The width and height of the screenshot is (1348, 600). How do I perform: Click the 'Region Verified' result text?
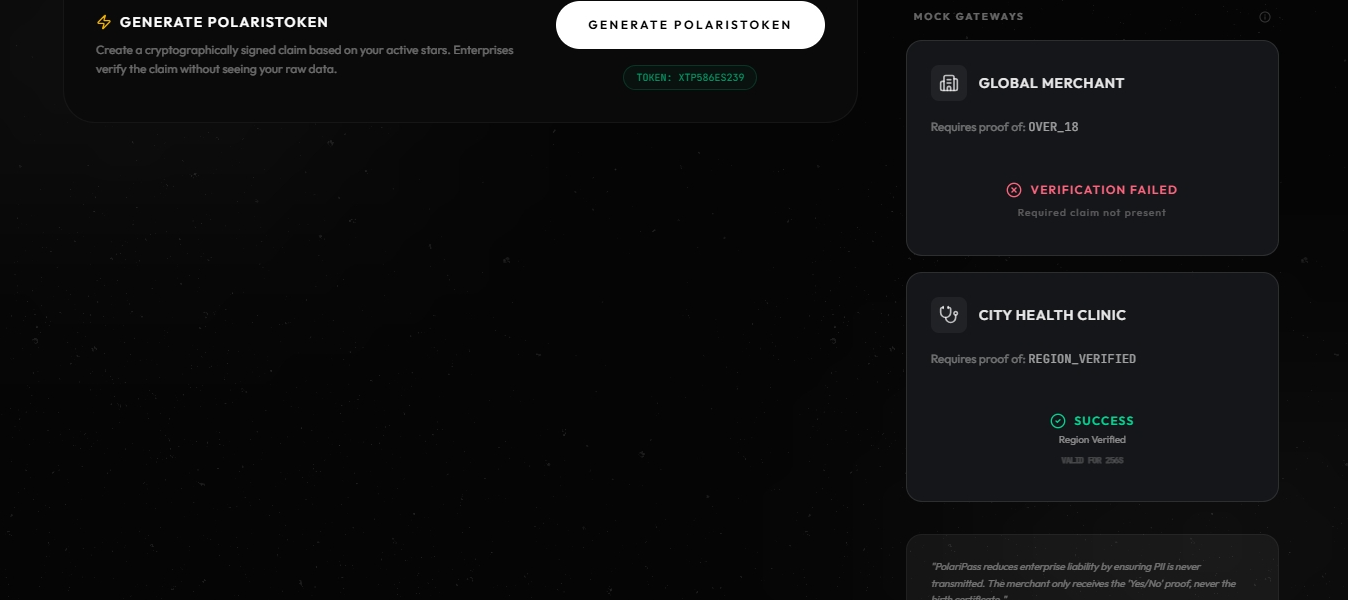(x=1092, y=440)
